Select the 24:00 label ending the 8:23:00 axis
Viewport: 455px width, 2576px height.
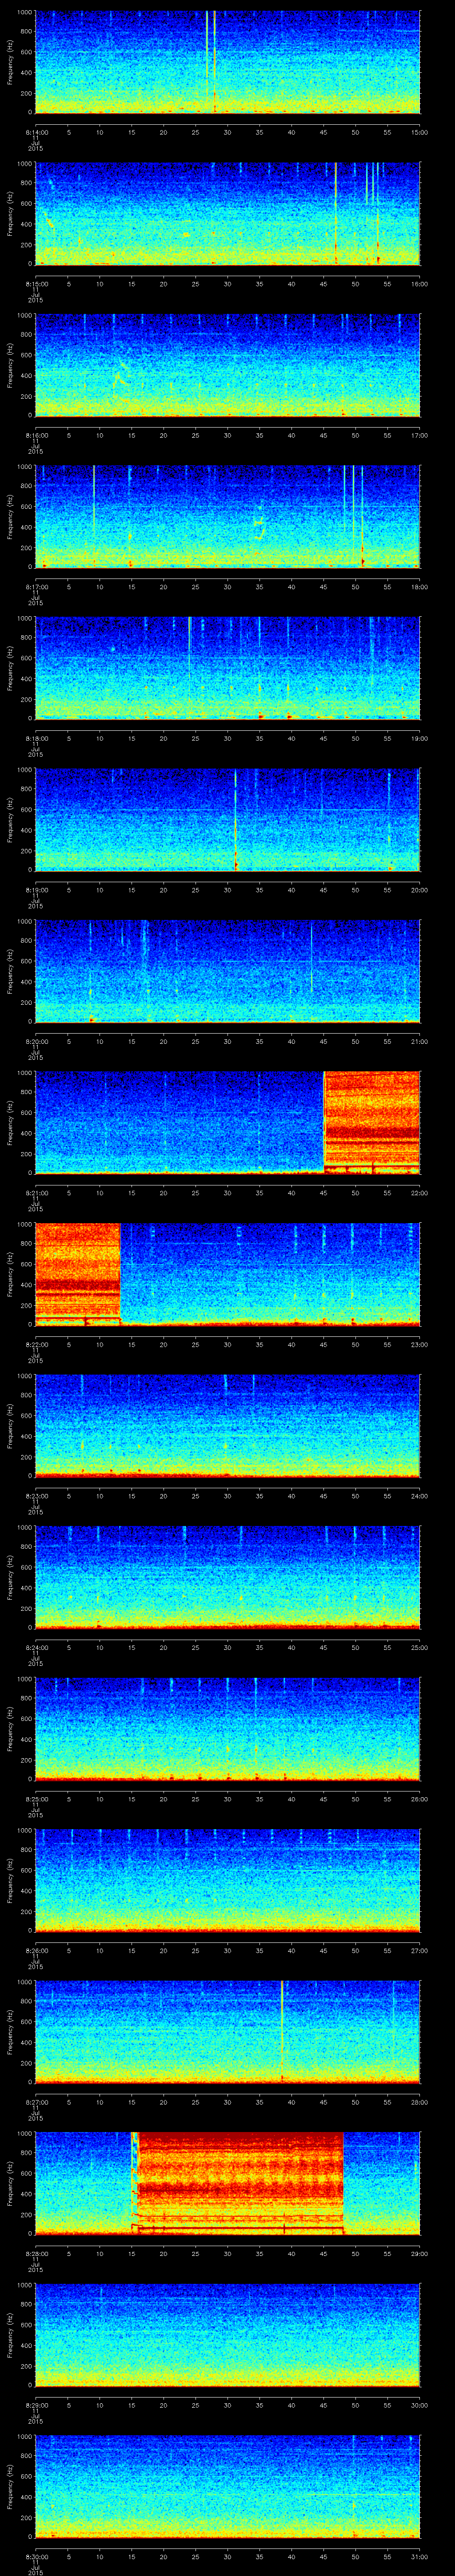coord(419,1495)
